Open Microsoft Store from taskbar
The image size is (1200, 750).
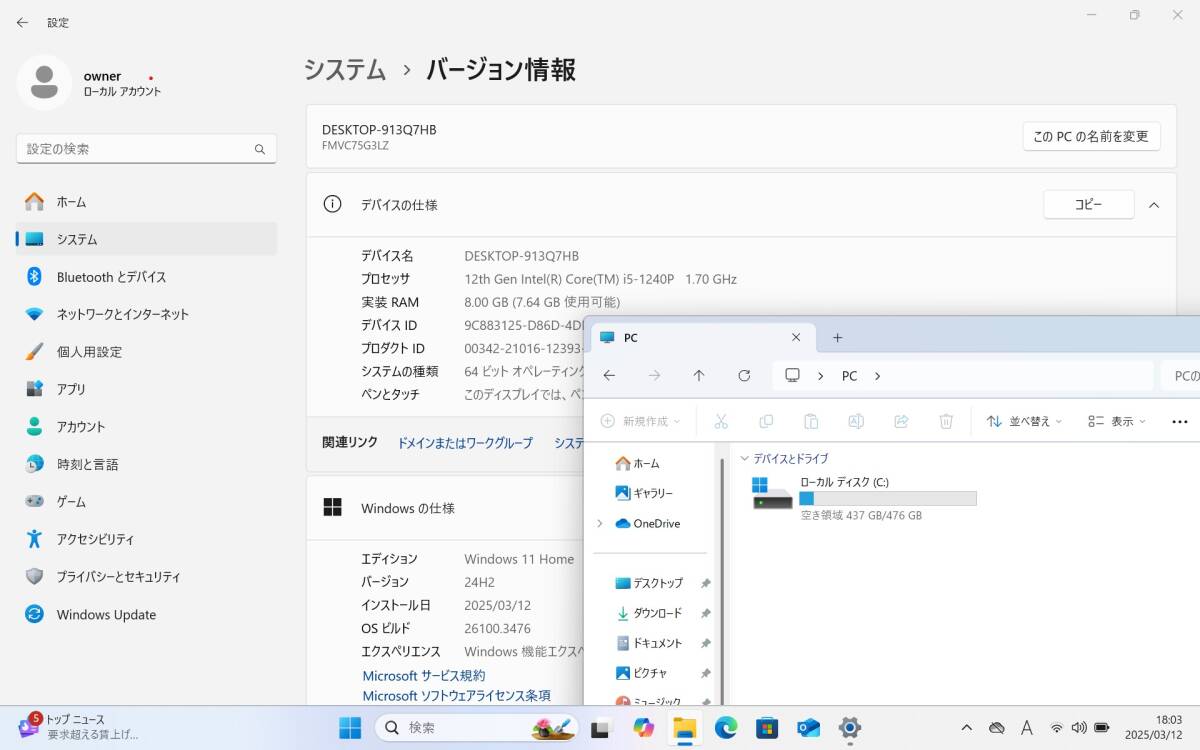click(x=767, y=727)
